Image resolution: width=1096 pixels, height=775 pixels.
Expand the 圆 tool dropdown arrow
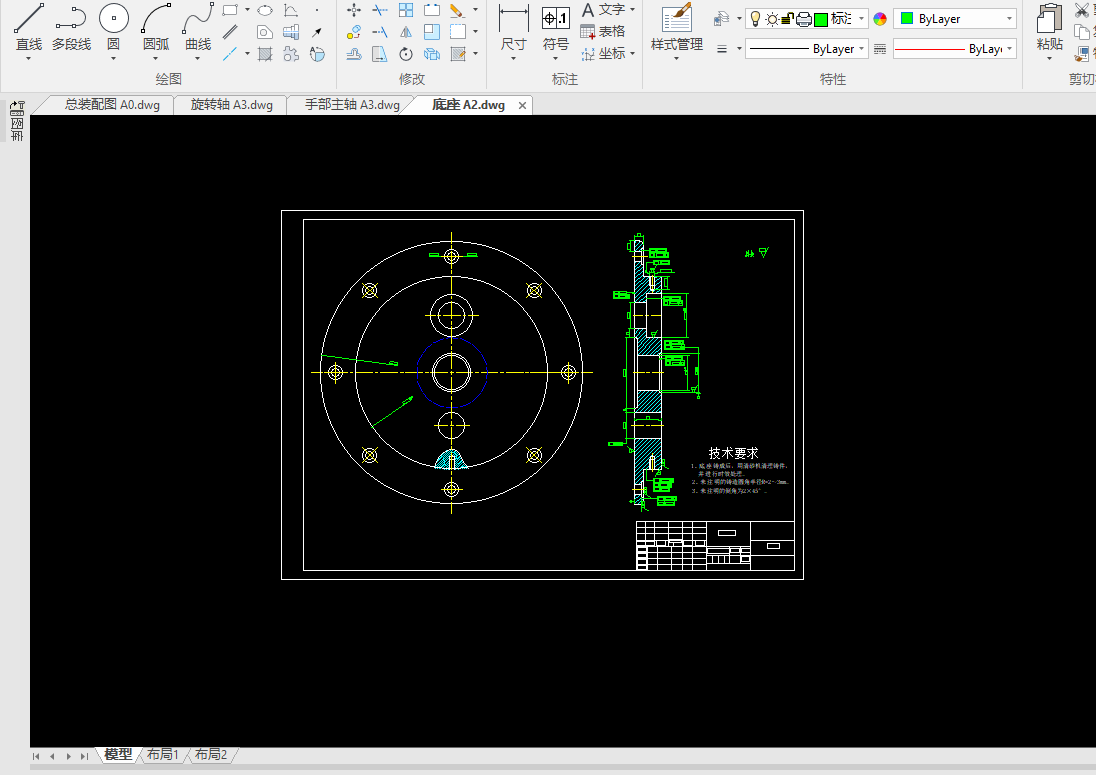pyautogui.click(x=113, y=59)
